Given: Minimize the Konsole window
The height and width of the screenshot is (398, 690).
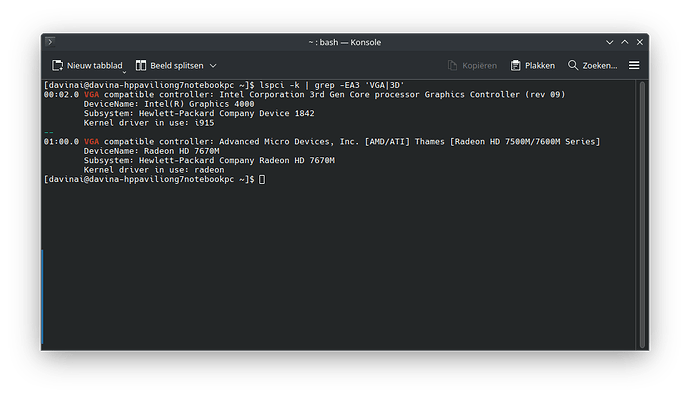Looking at the screenshot, I should point(609,42).
